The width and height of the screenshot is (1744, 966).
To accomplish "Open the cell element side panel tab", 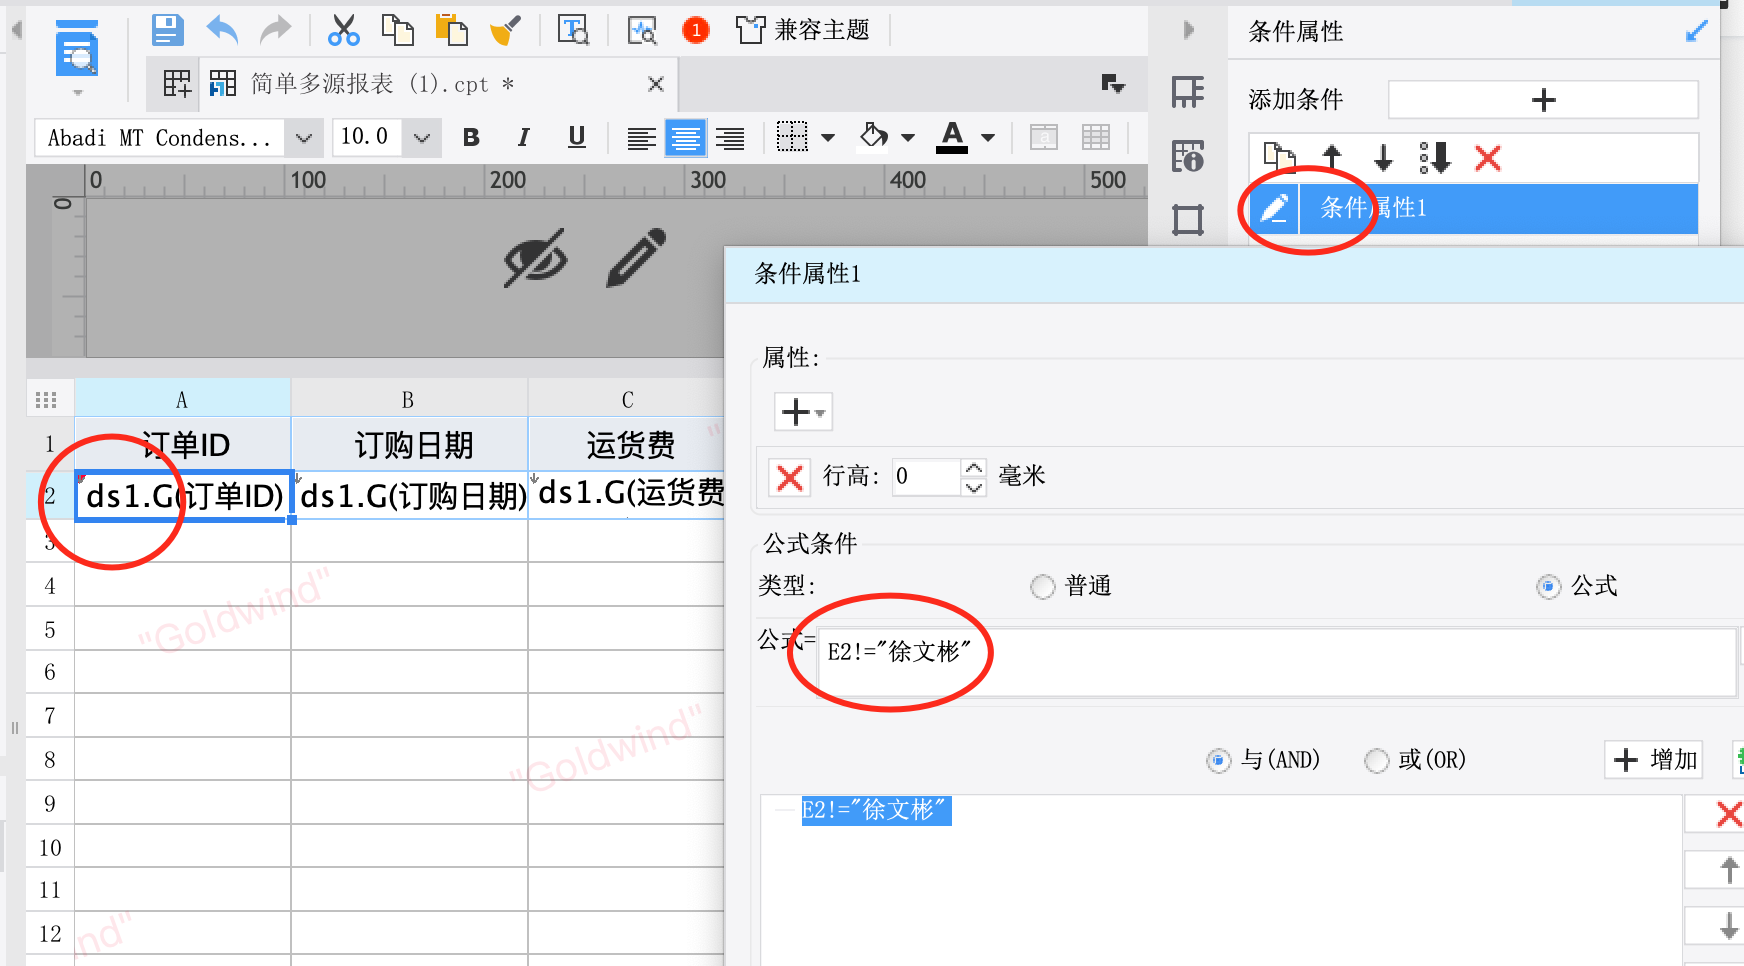I will coord(1188,93).
